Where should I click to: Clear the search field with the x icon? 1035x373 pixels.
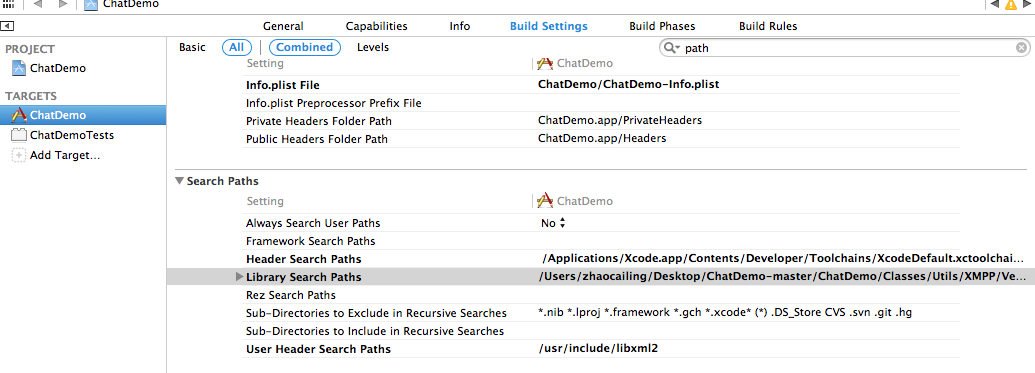click(x=1021, y=48)
